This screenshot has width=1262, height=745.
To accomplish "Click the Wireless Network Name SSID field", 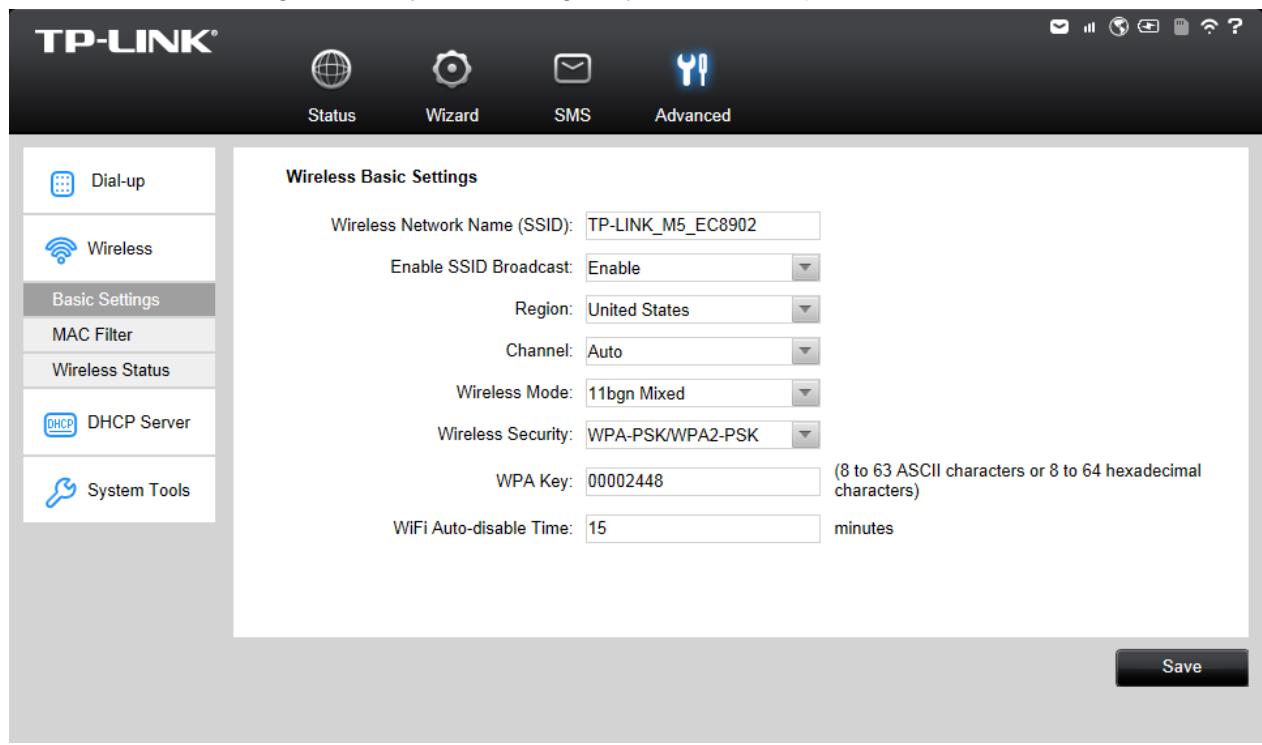I will (x=702, y=226).
